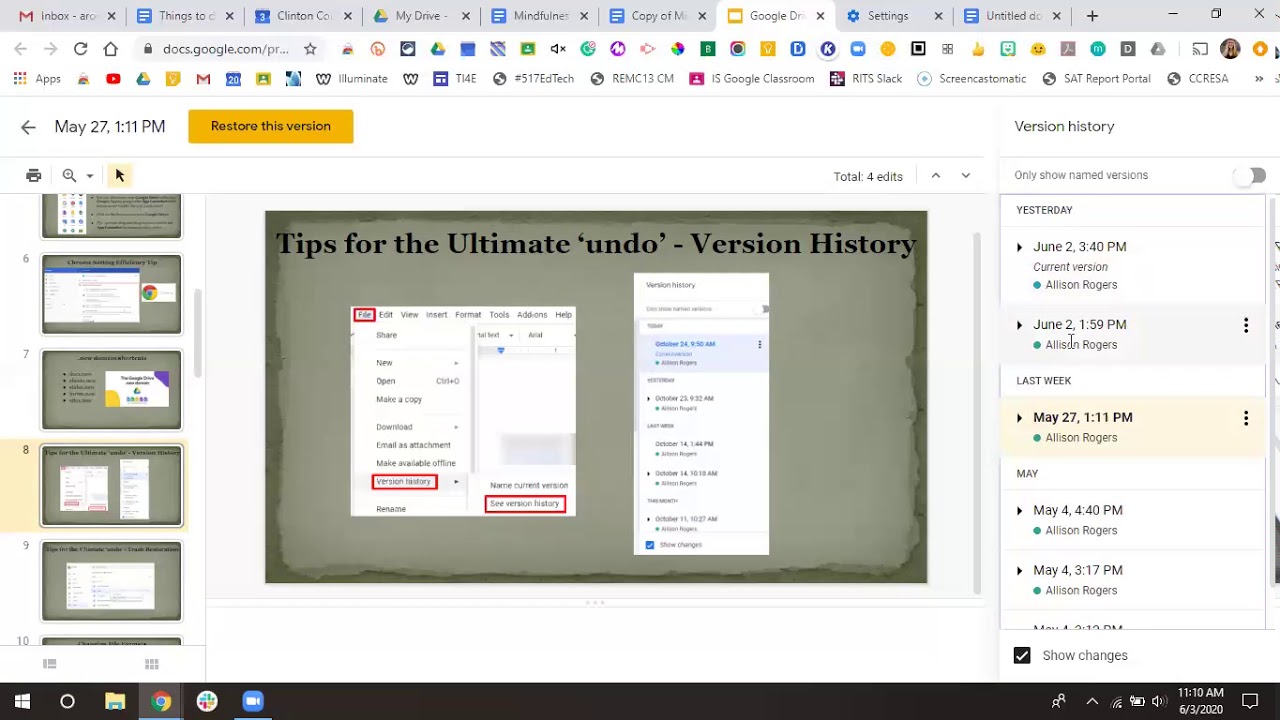Switch to the Untitled document tab
This screenshot has width=1280, height=720.
[1010, 16]
